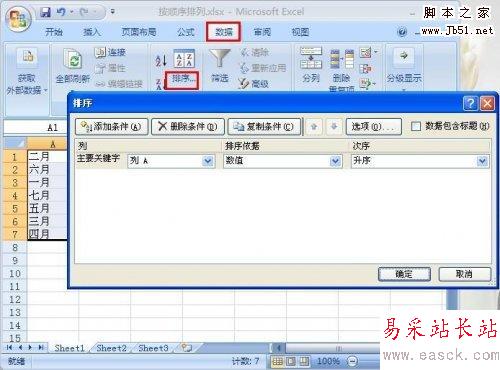Remove duplicates with 删除重复项 icon
The width and height of the screenshot is (500, 370).
click(342, 70)
